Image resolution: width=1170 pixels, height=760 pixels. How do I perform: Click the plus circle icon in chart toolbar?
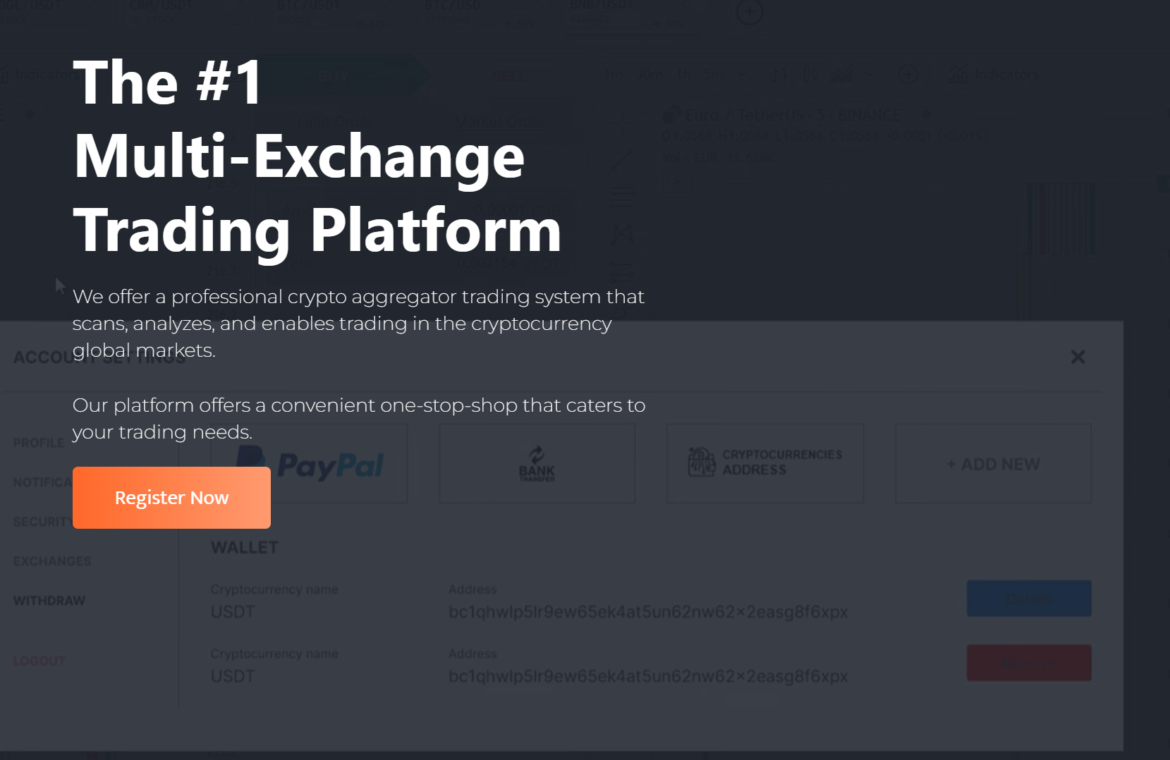908,75
